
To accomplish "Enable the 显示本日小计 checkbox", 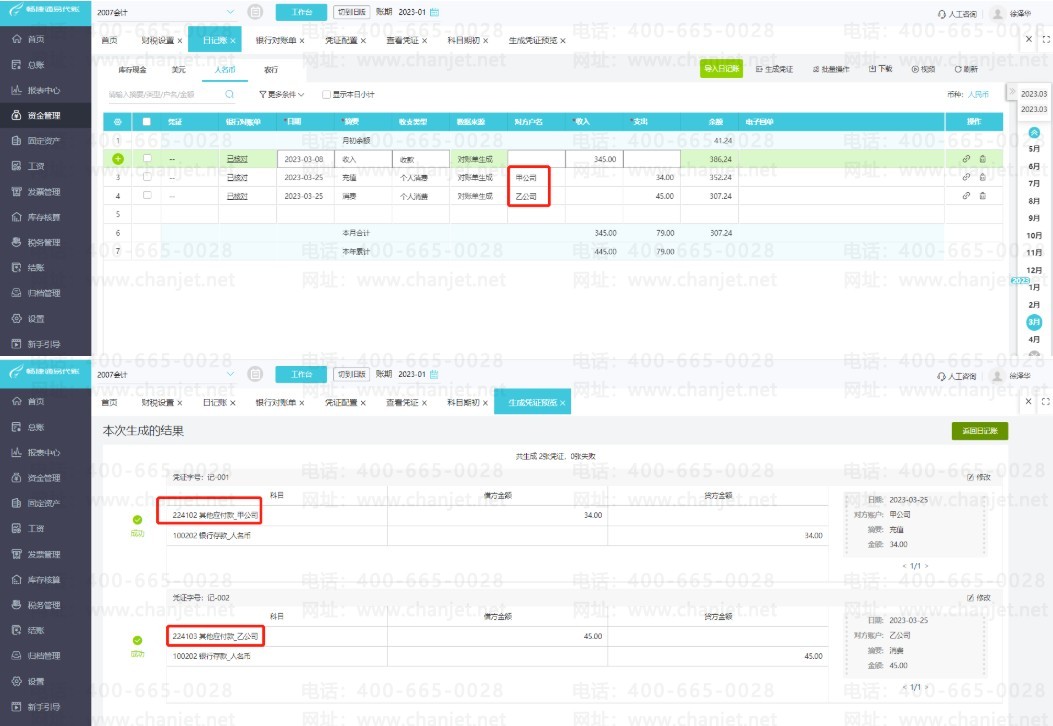I will [326, 95].
